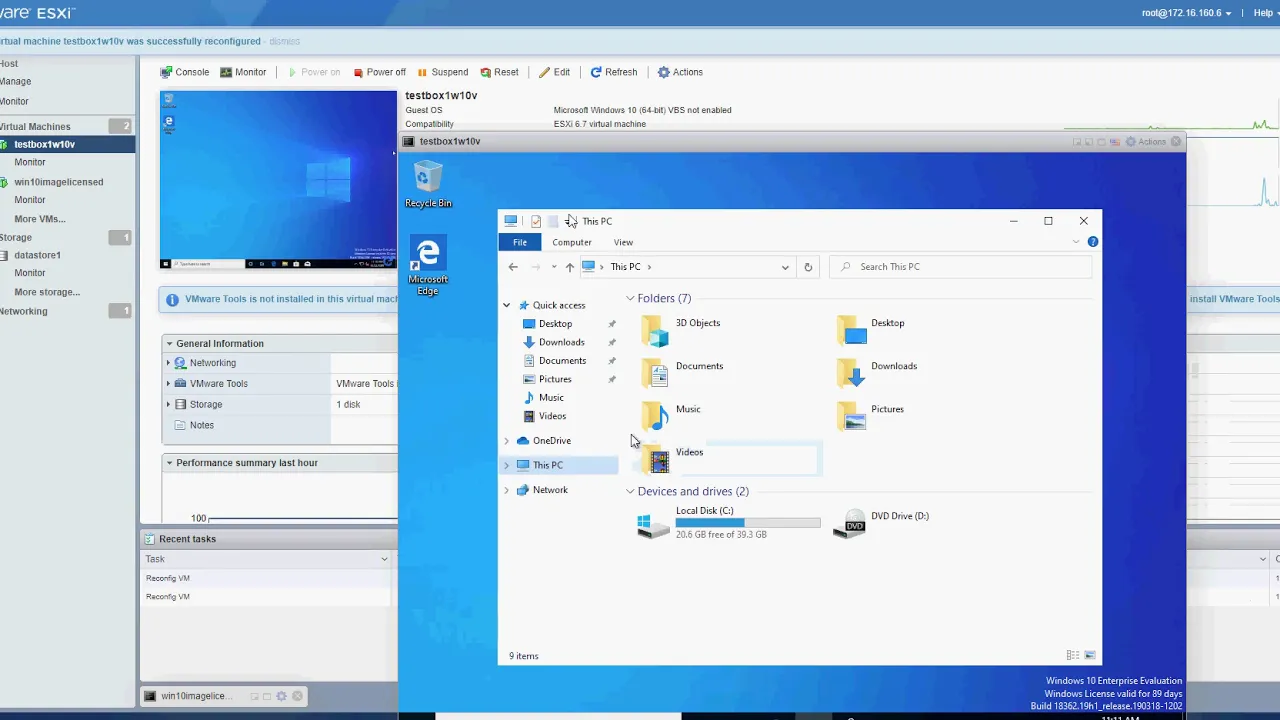
Task: Click Properties quick access toolbar icon
Action: 536,221
